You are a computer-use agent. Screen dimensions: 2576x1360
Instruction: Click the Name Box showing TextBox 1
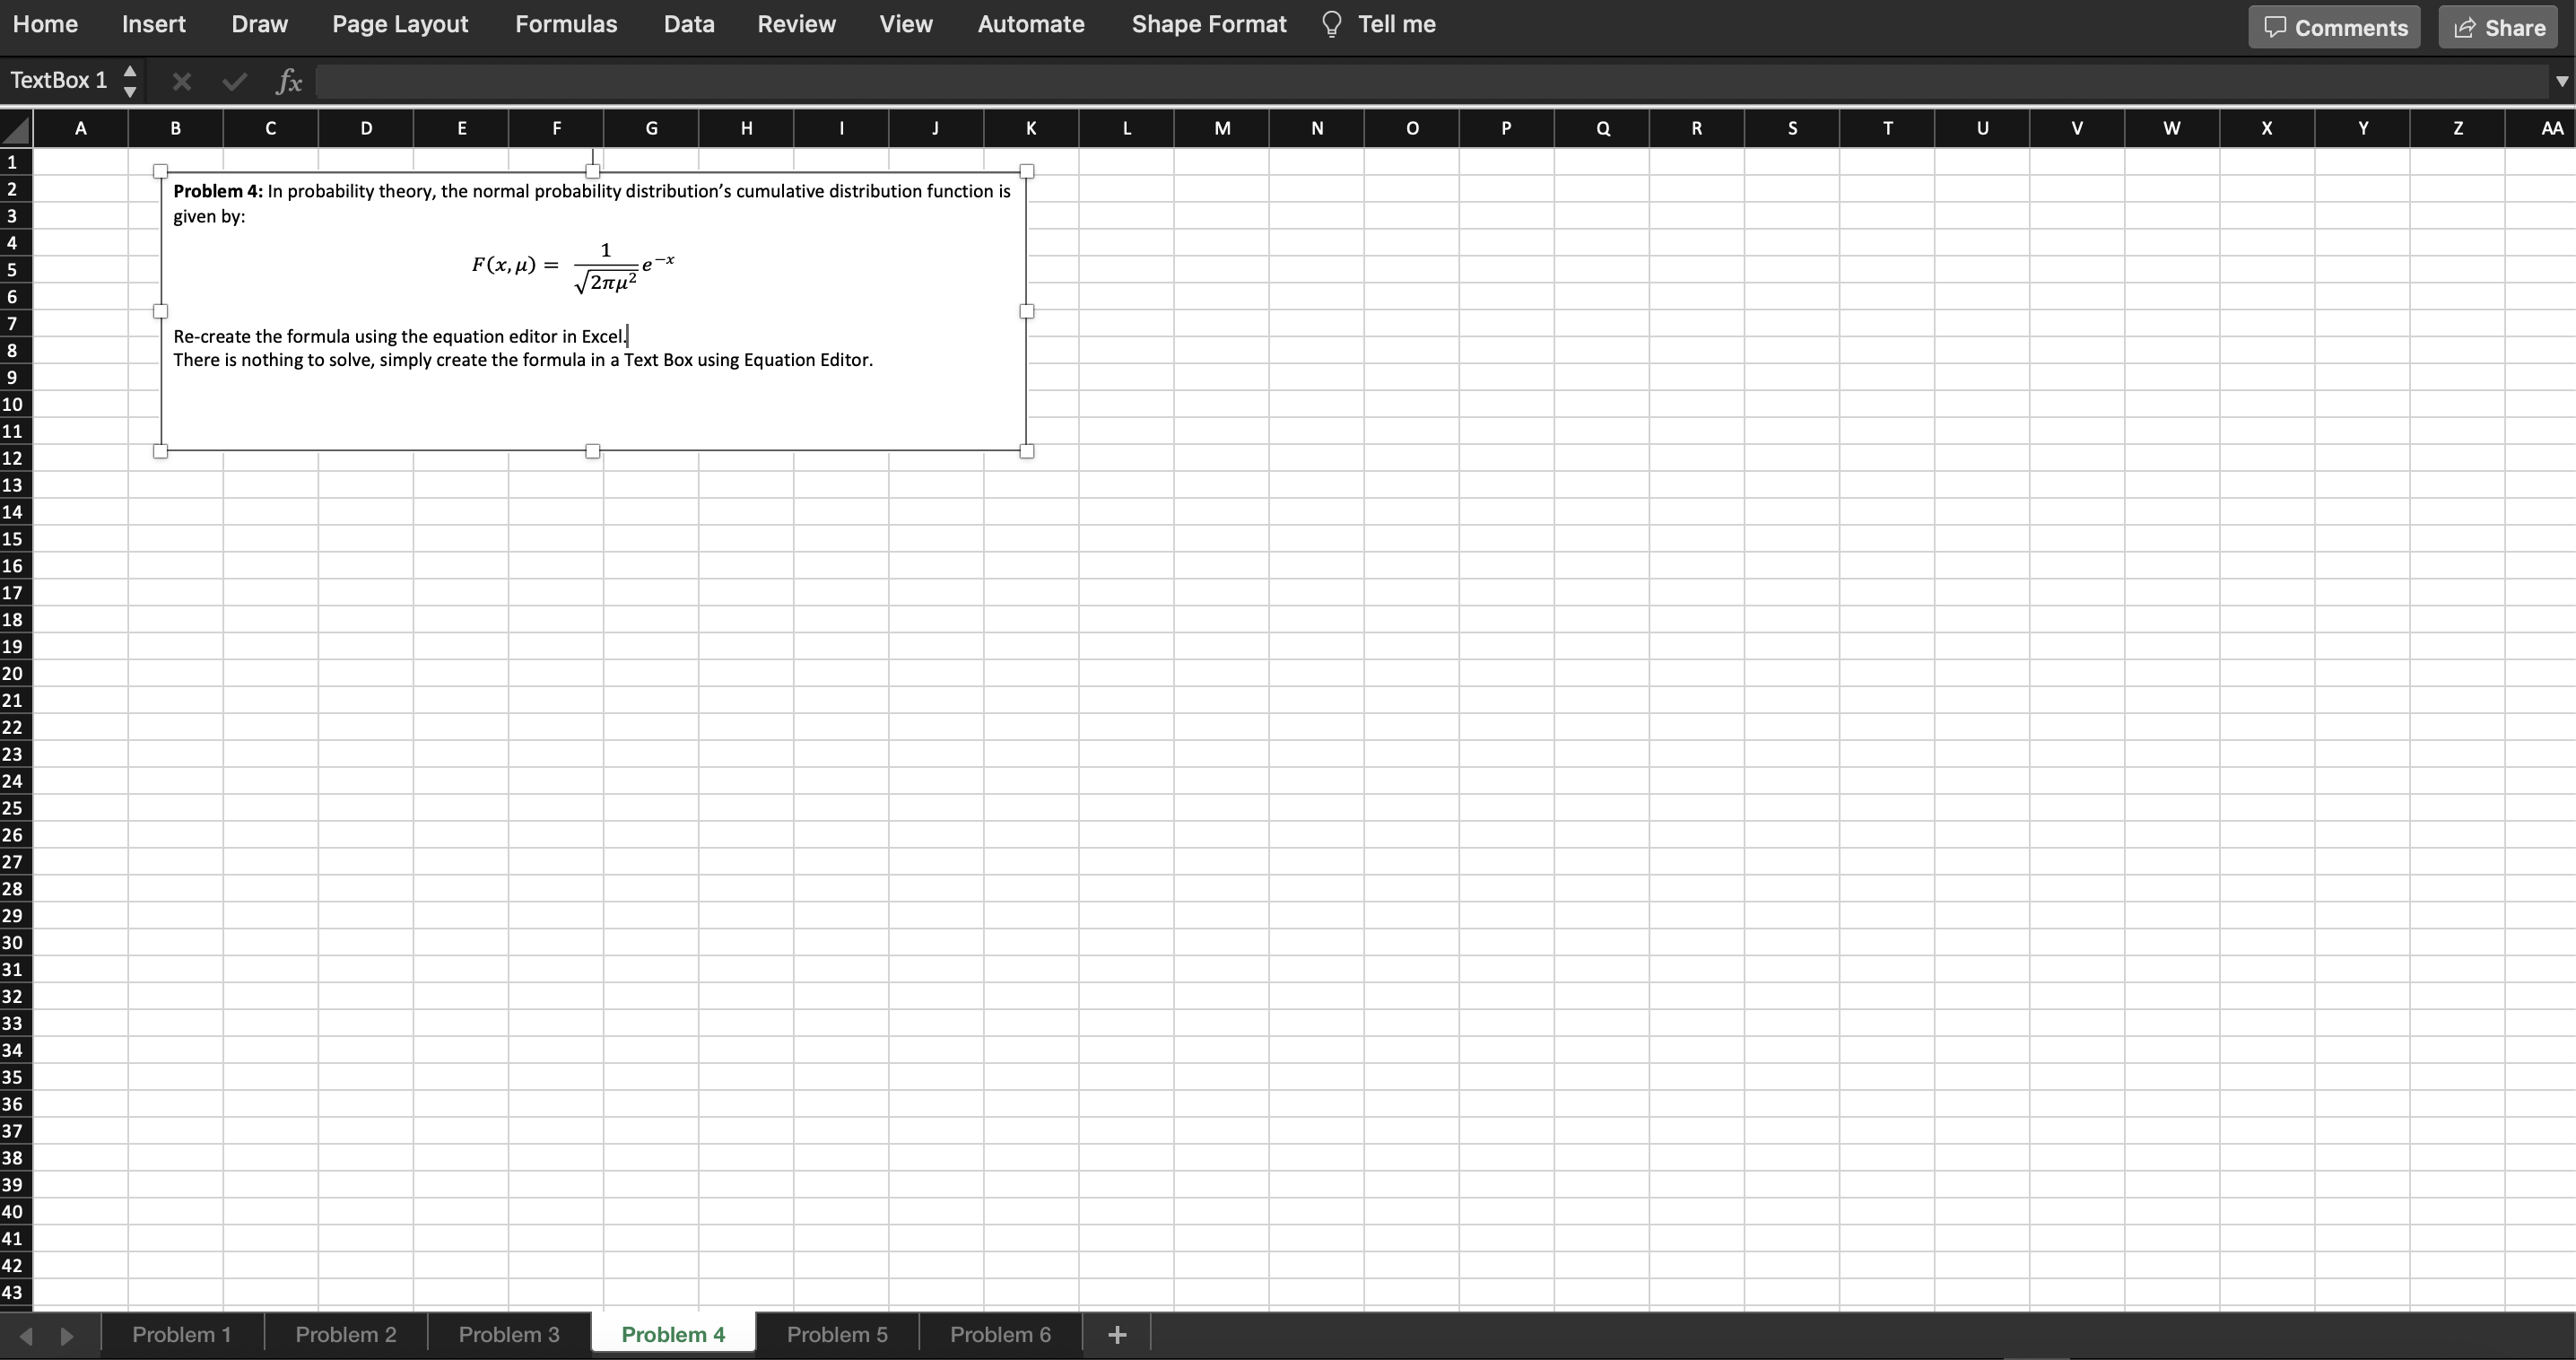click(x=59, y=80)
